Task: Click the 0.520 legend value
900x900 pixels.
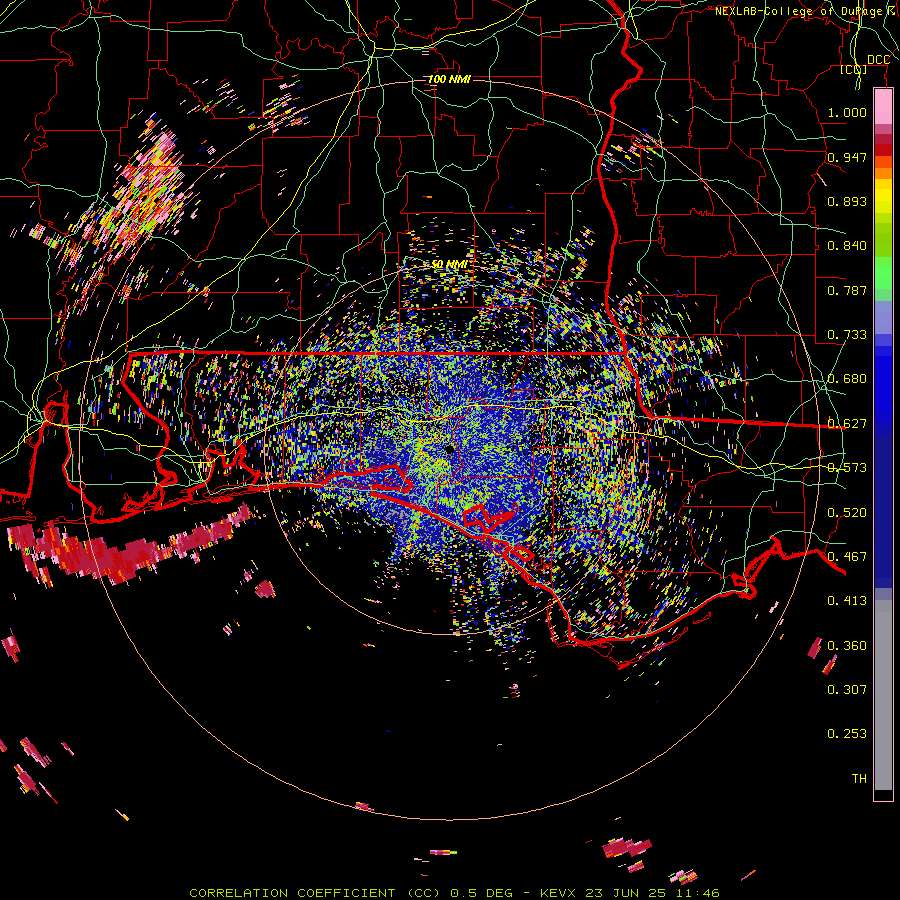Action: [x=847, y=513]
